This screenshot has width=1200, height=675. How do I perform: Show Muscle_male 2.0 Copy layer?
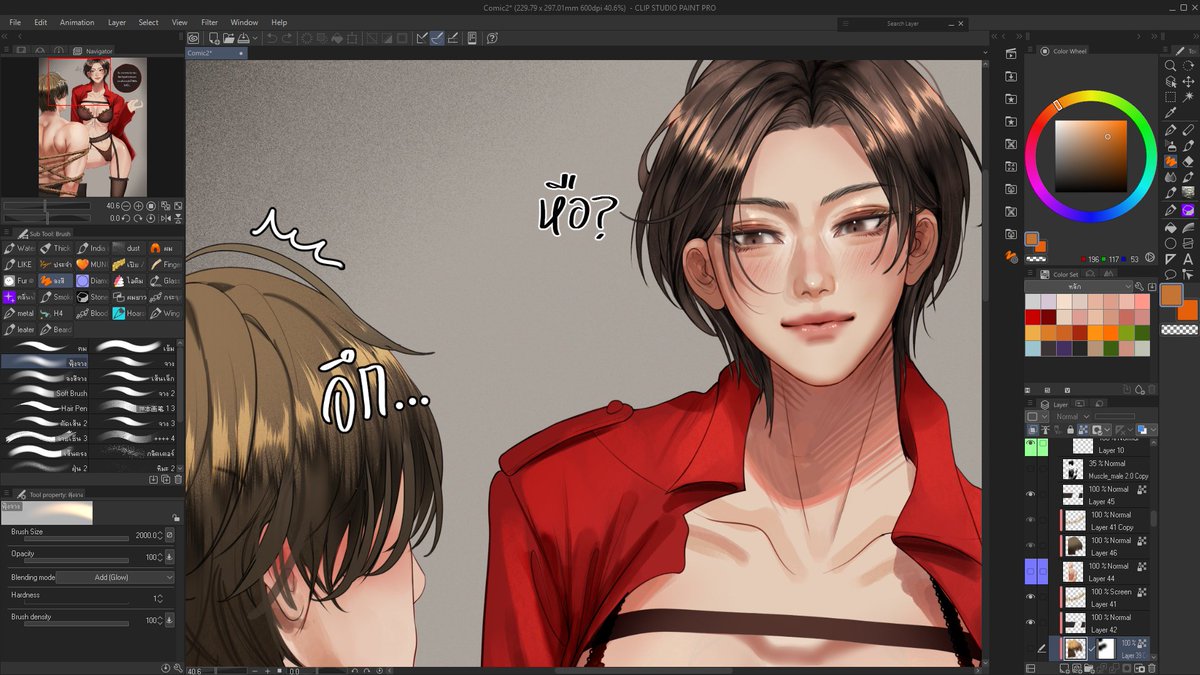1031,468
